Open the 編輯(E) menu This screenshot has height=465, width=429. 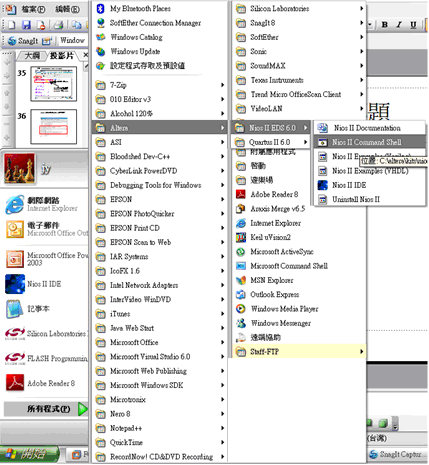[68, 9]
